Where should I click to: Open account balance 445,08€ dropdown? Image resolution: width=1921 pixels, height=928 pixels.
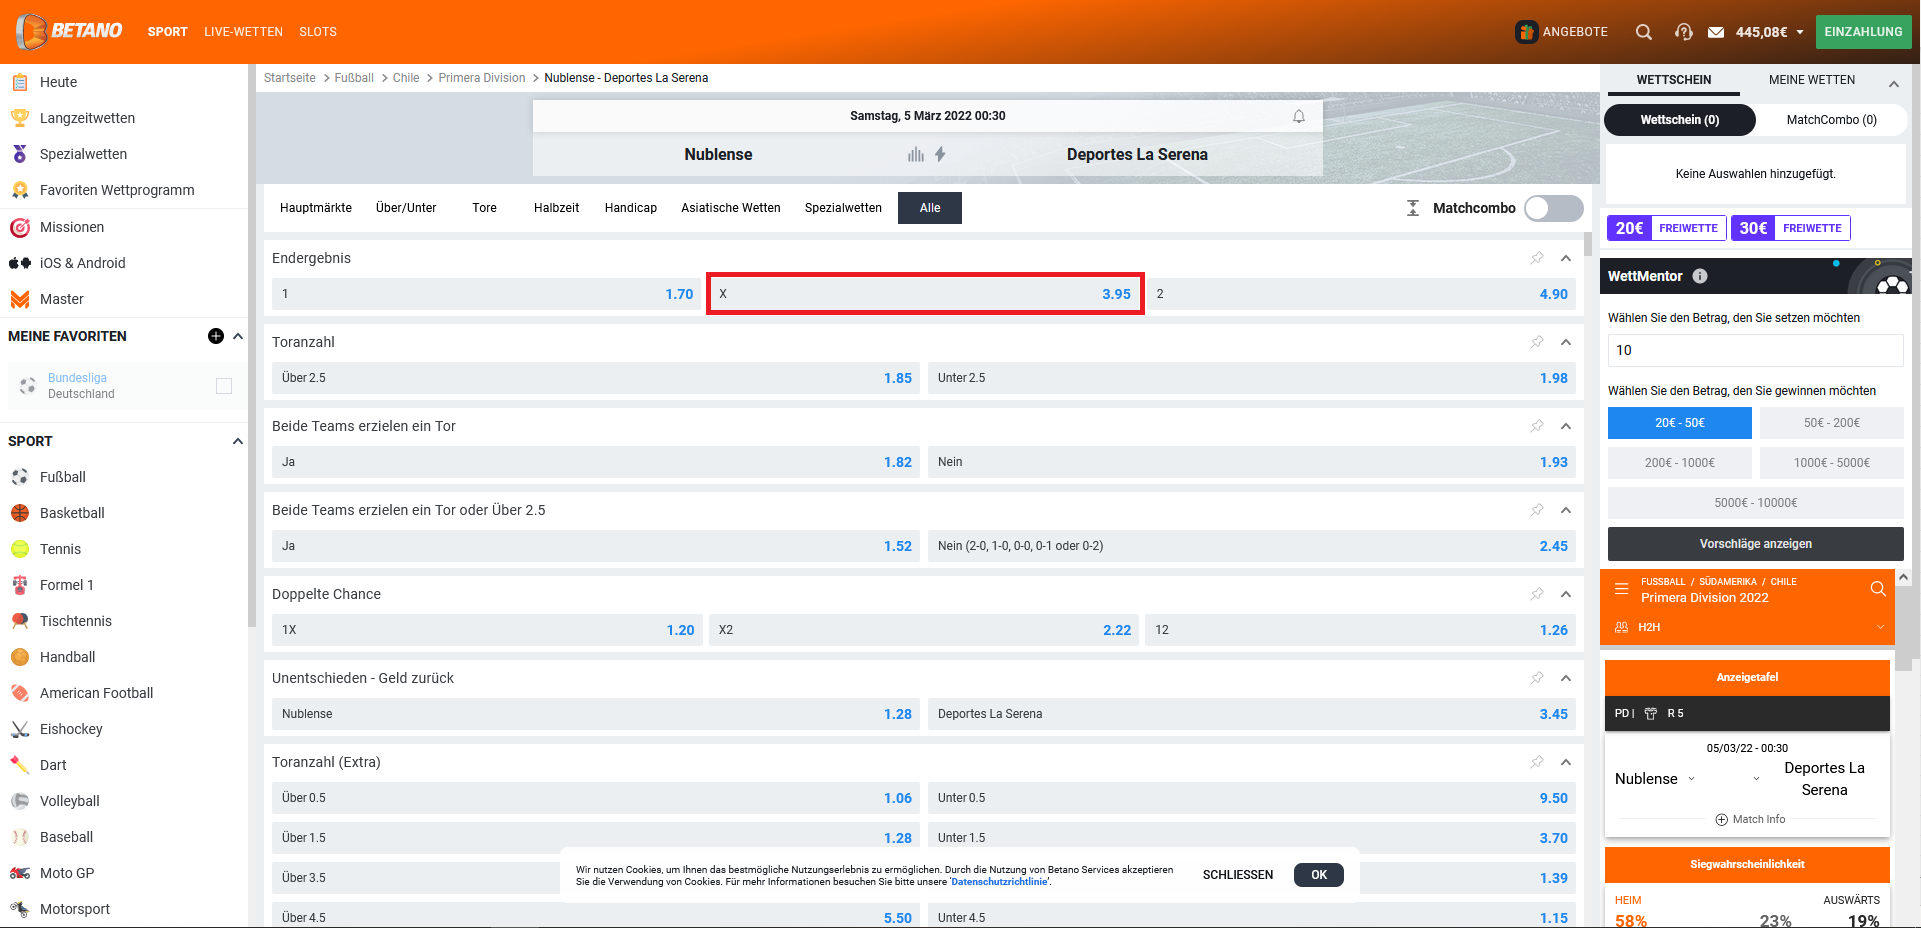tap(1770, 32)
